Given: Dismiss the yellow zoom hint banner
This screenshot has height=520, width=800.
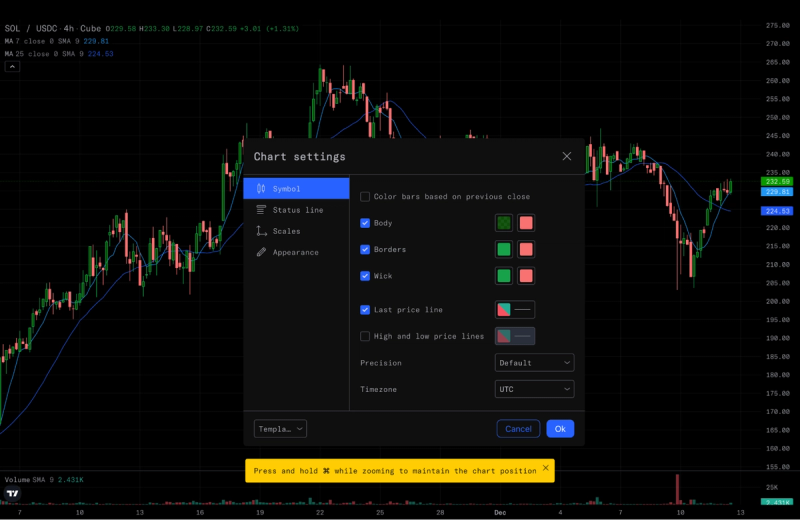Looking at the screenshot, I should pyautogui.click(x=545, y=467).
